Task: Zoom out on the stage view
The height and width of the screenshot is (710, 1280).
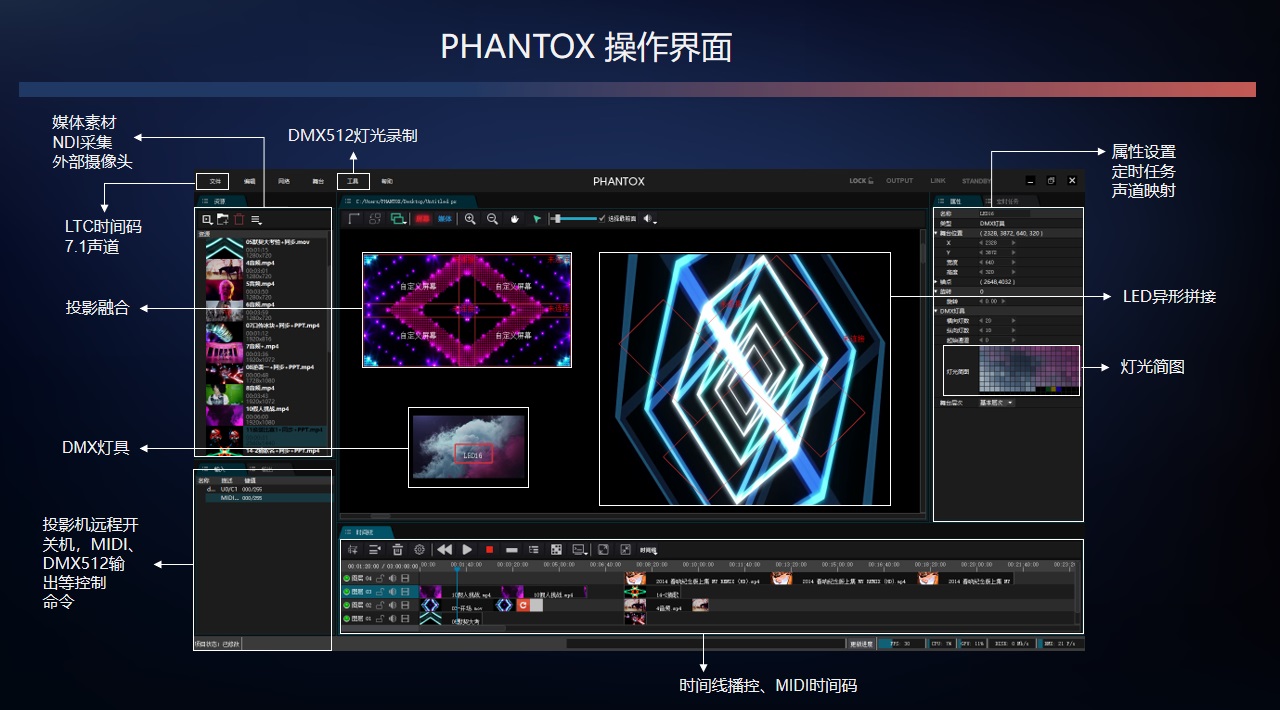Action: [x=492, y=218]
